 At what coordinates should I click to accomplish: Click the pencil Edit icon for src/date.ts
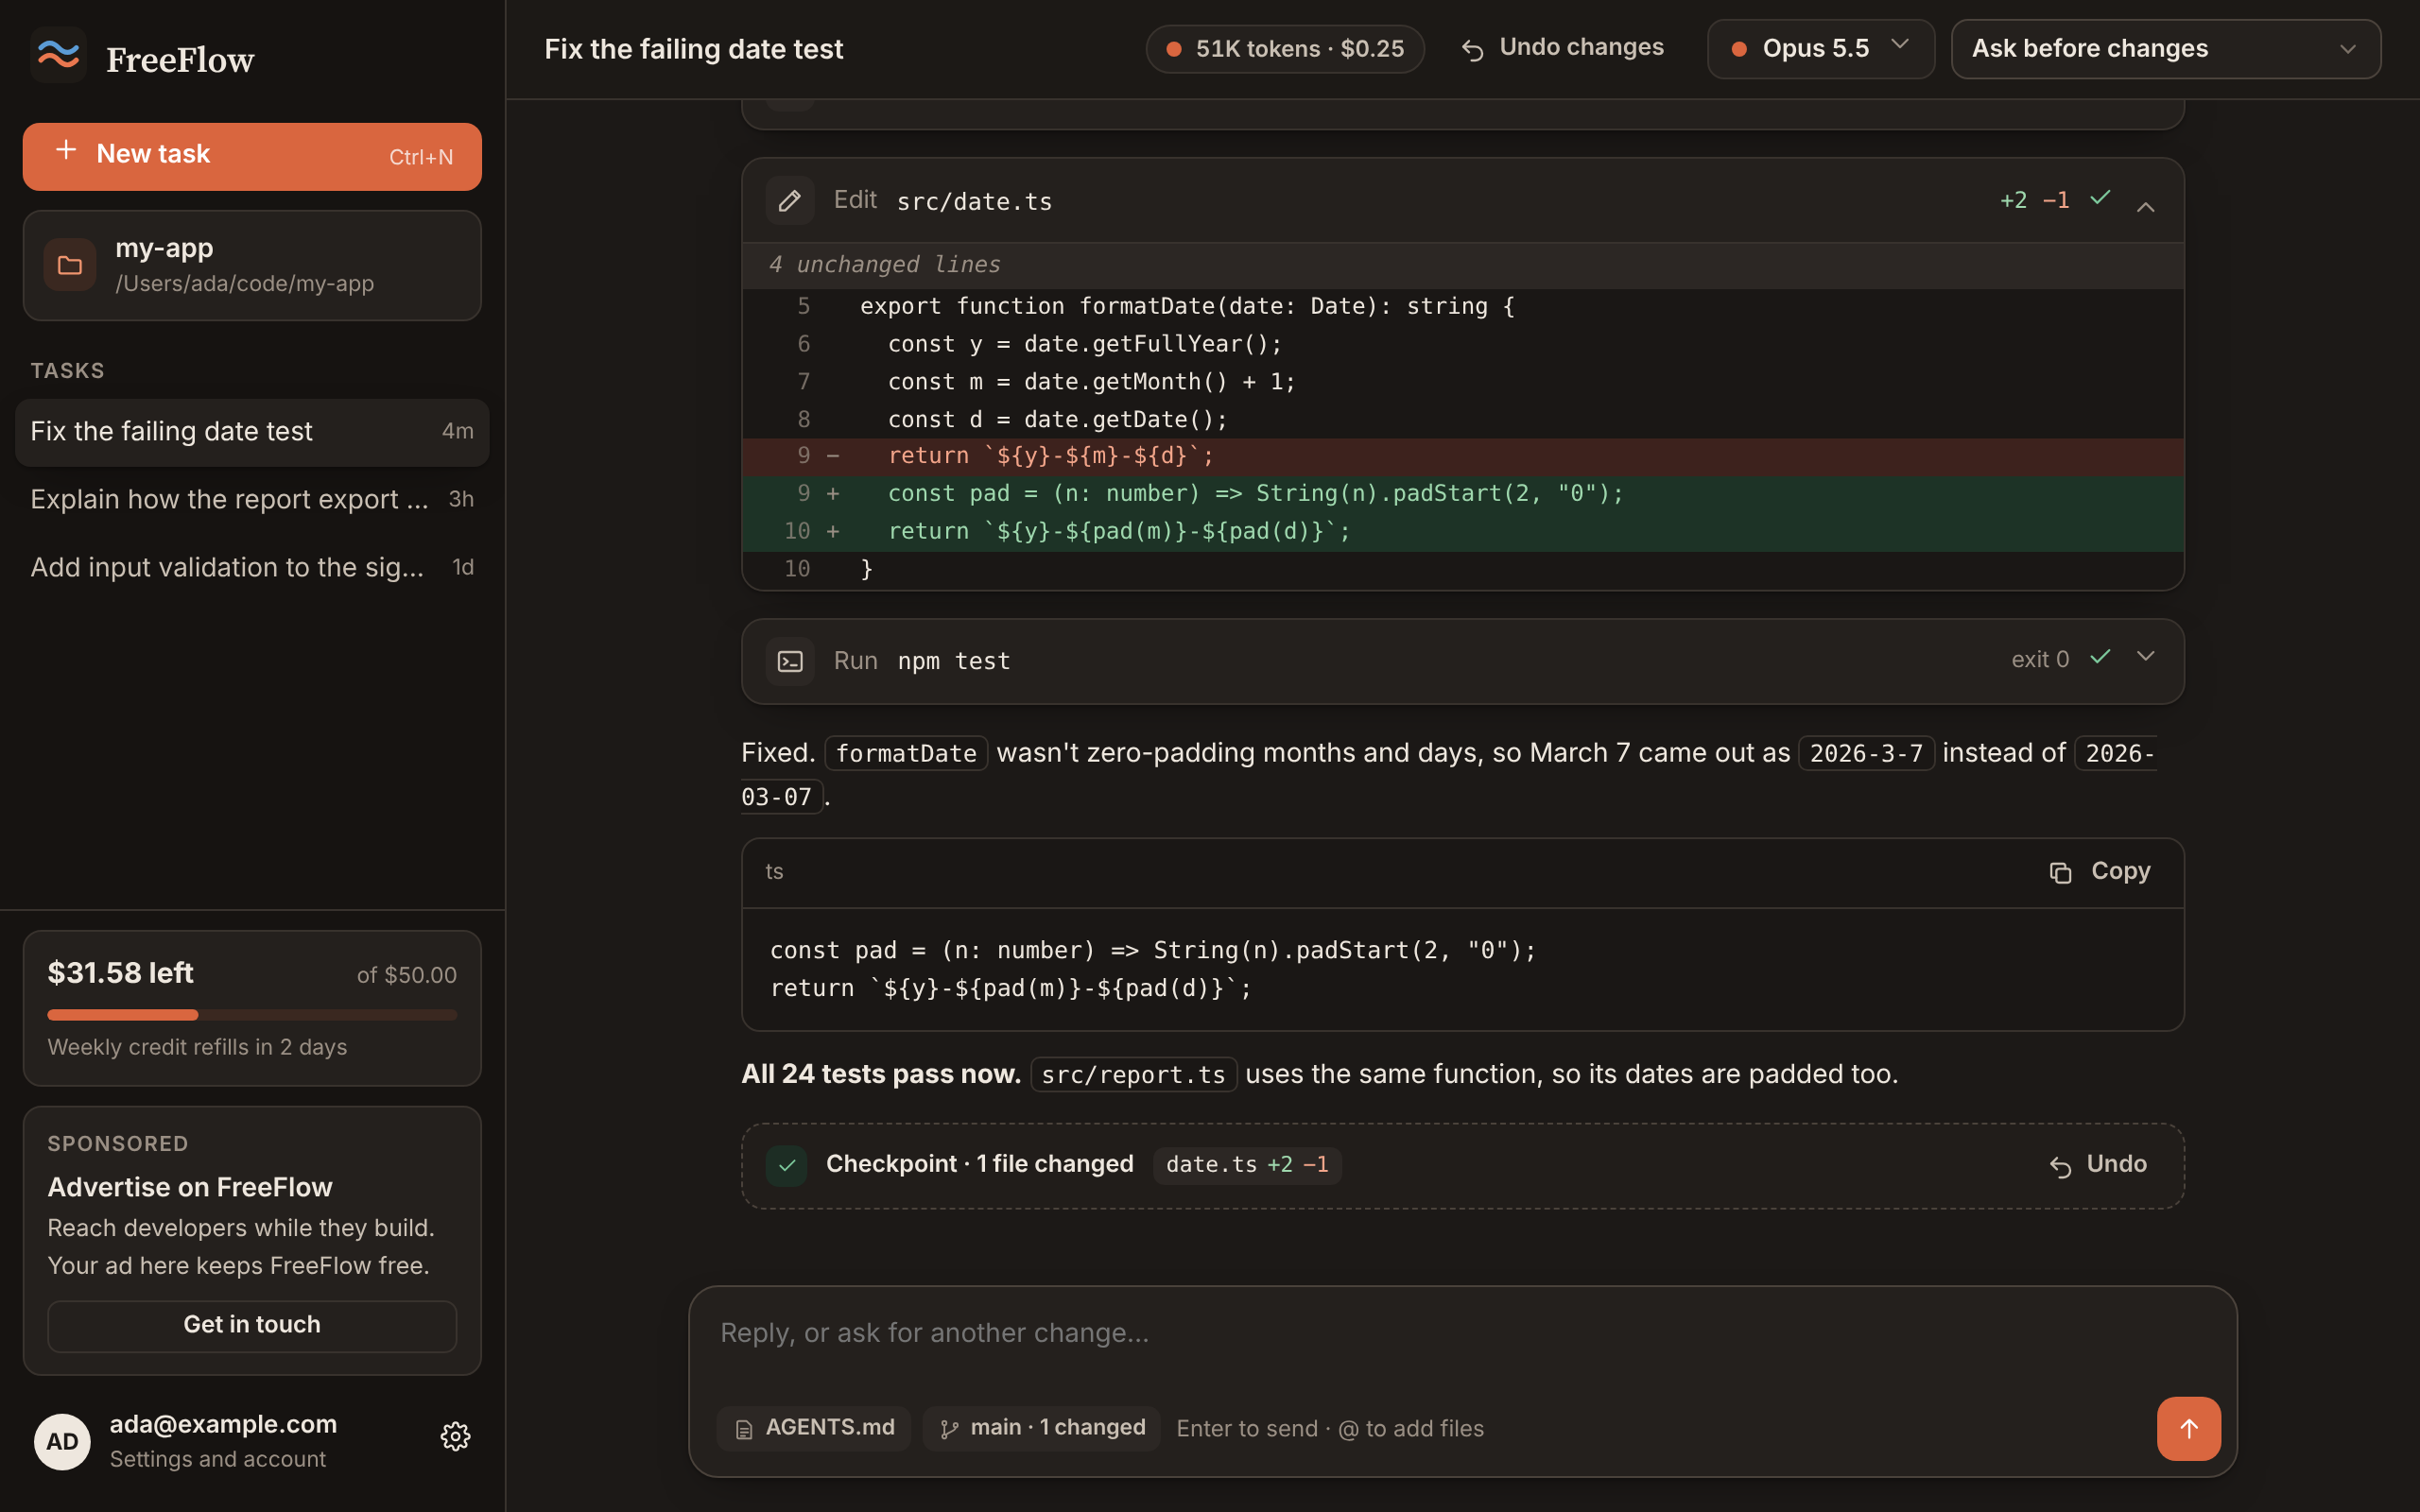[x=790, y=201]
